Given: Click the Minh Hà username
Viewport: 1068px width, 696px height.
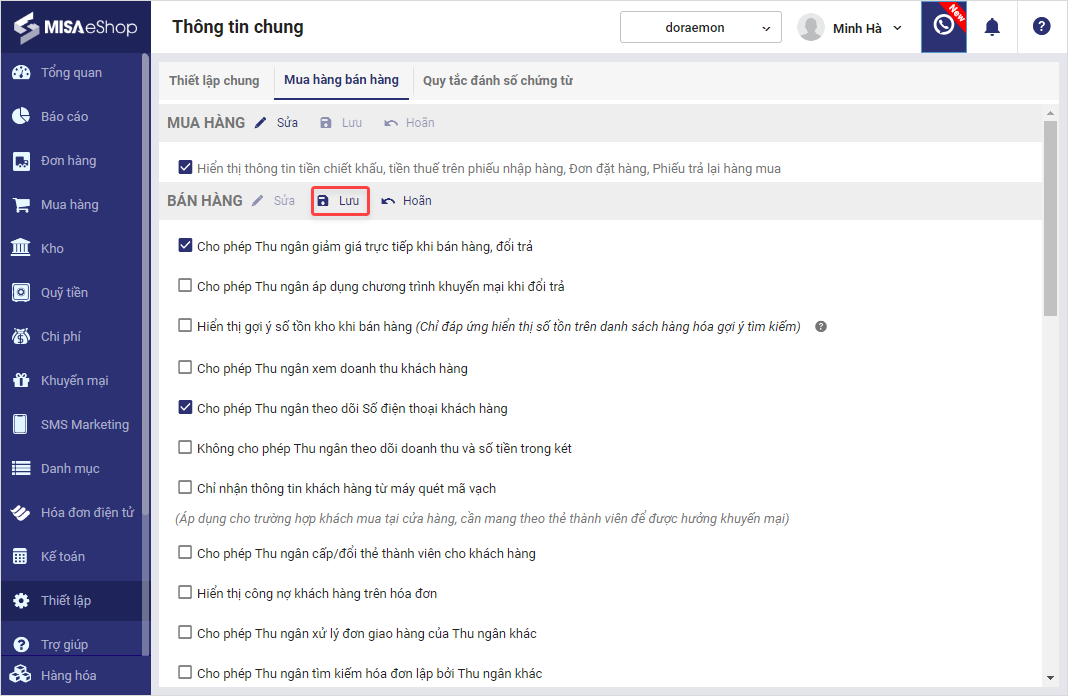Looking at the screenshot, I should click(857, 28).
